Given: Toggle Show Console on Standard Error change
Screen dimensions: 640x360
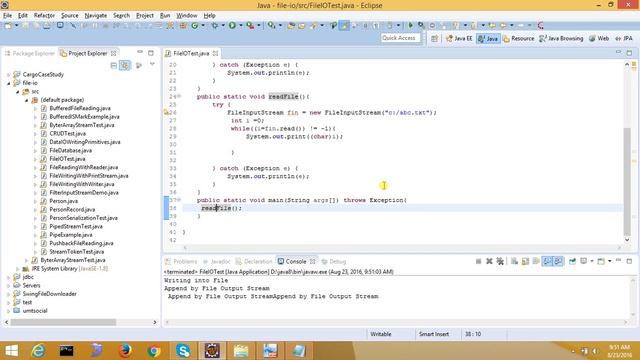Looking at the screenshot, I should [558, 261].
